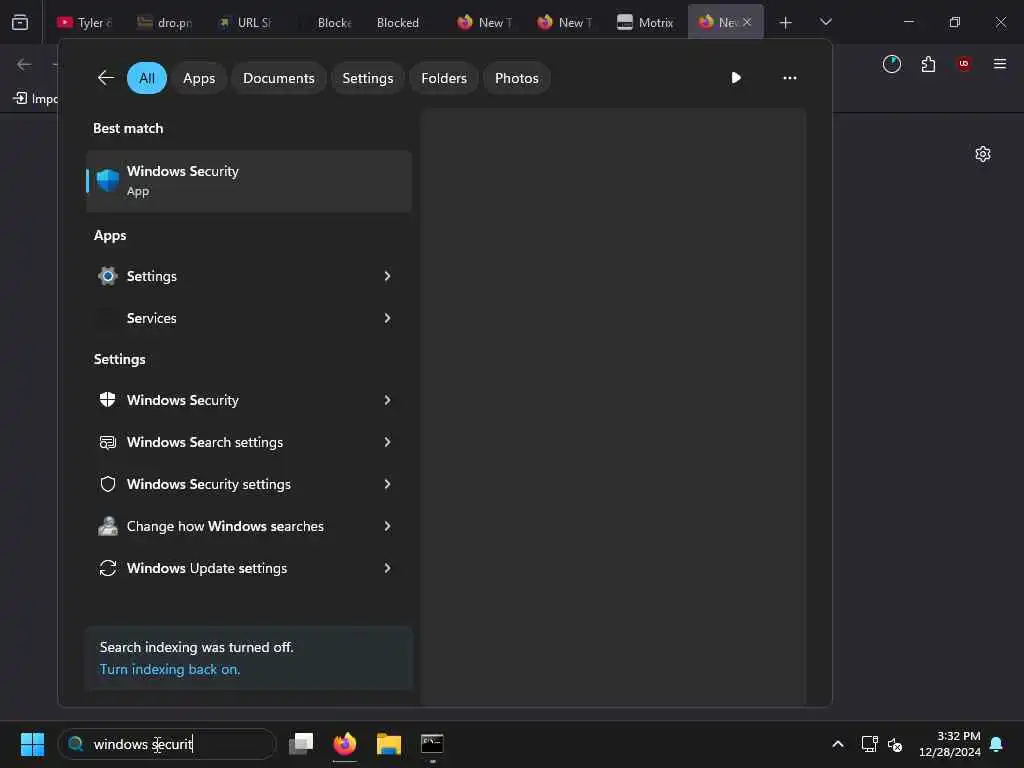Screen dimensions: 1024x768
Task: Select the All filter
Action: pyautogui.click(x=147, y=78)
